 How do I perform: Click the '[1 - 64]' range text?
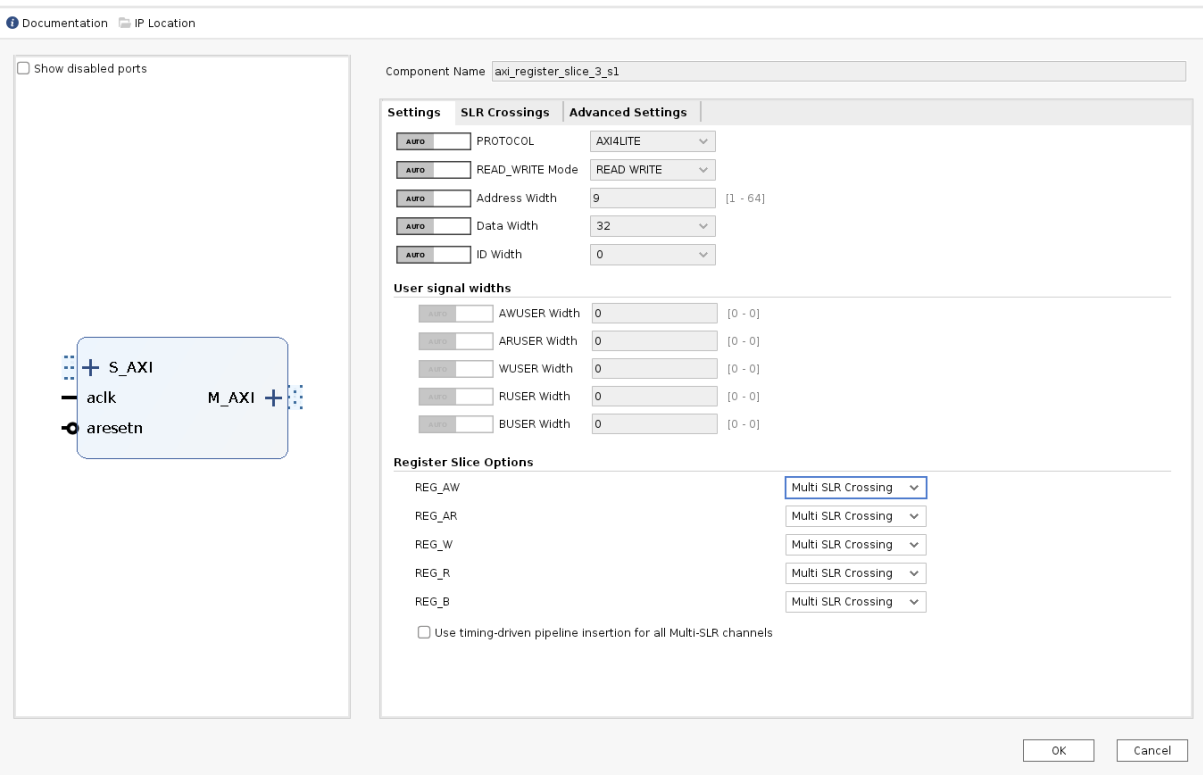[745, 198]
